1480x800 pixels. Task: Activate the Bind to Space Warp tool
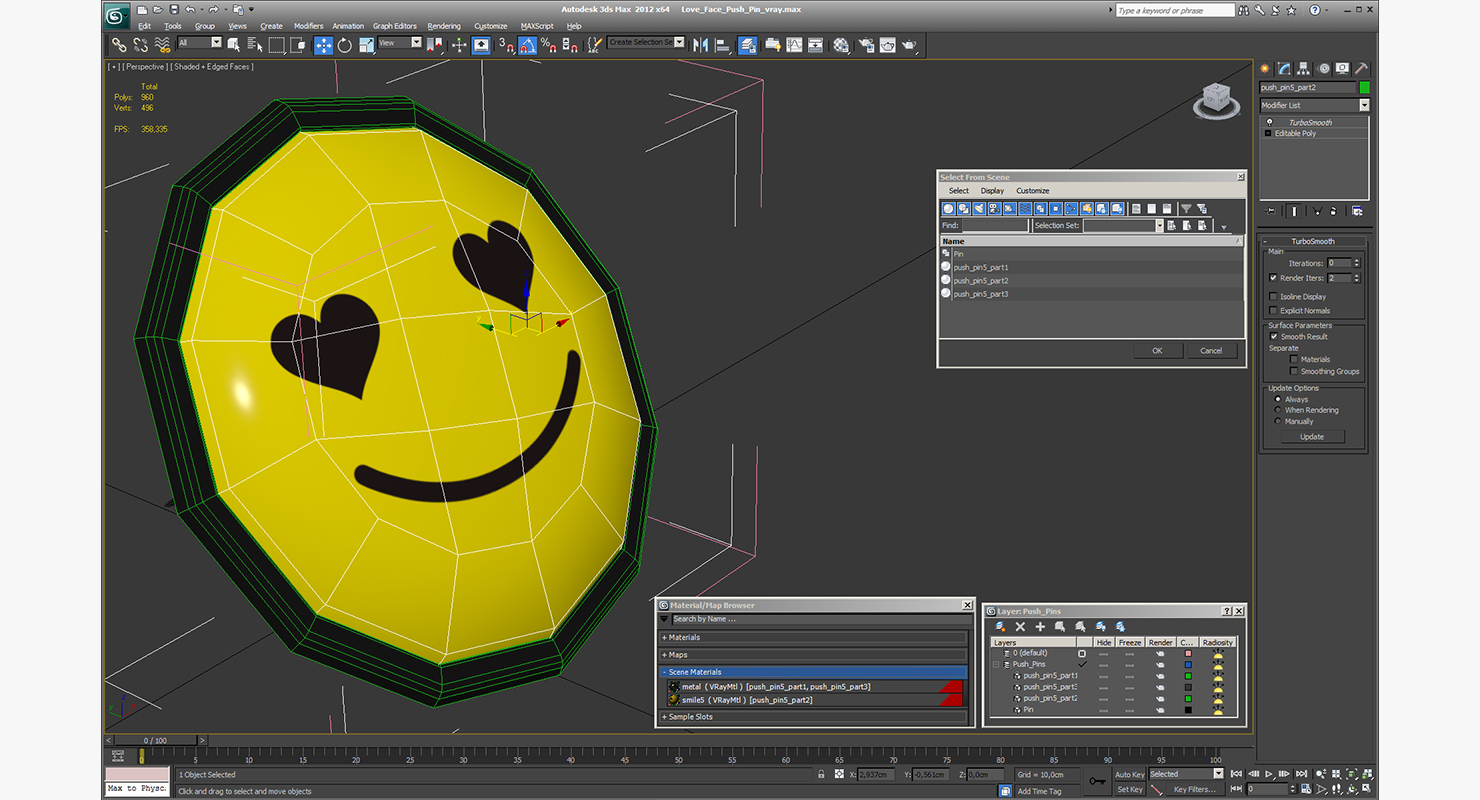[x=162, y=45]
